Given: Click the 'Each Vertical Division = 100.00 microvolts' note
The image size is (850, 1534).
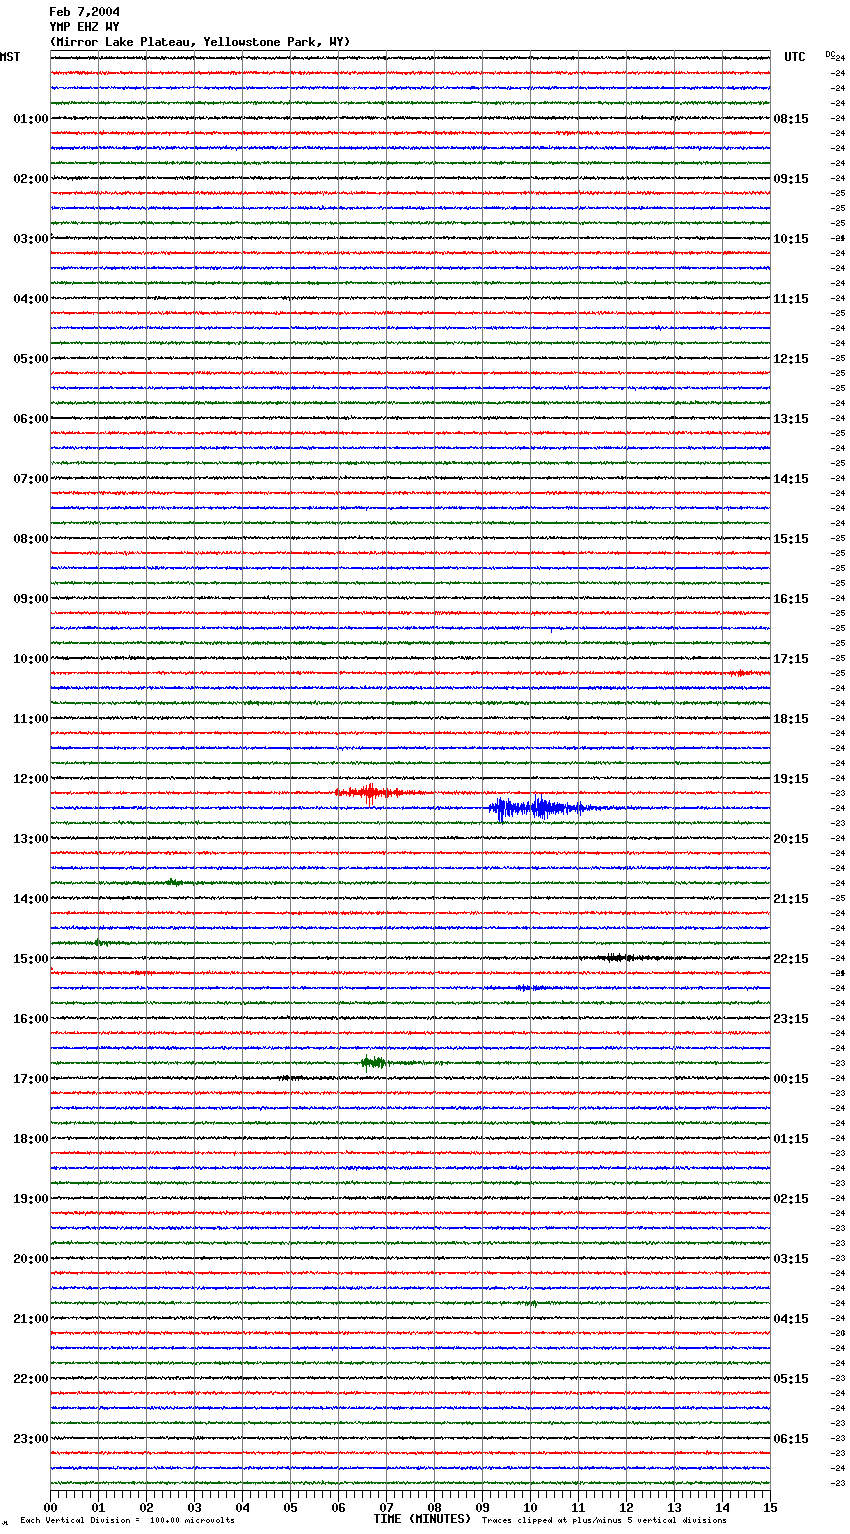Looking at the screenshot, I should pyautogui.click(x=127, y=1521).
